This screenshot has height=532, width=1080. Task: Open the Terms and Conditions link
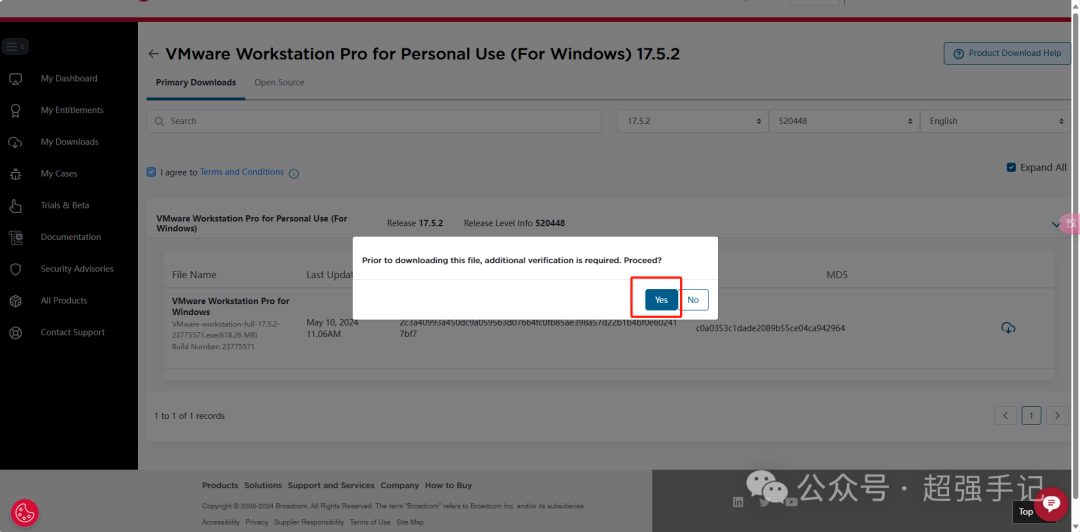pyautogui.click(x=242, y=172)
